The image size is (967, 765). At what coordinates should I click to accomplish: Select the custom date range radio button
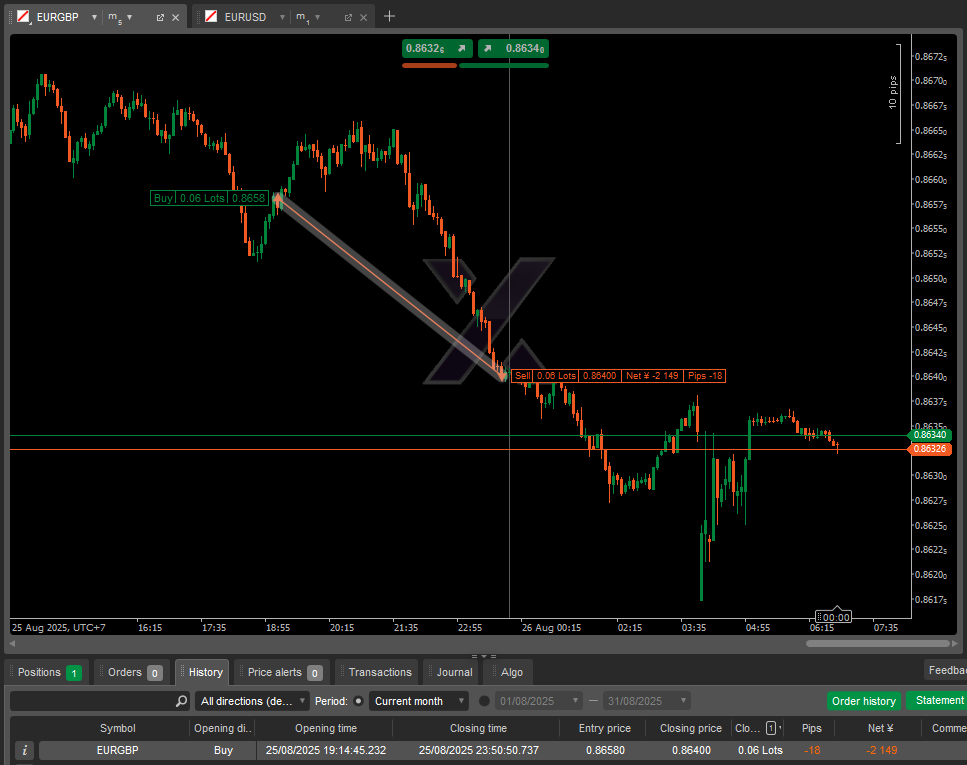tap(485, 701)
